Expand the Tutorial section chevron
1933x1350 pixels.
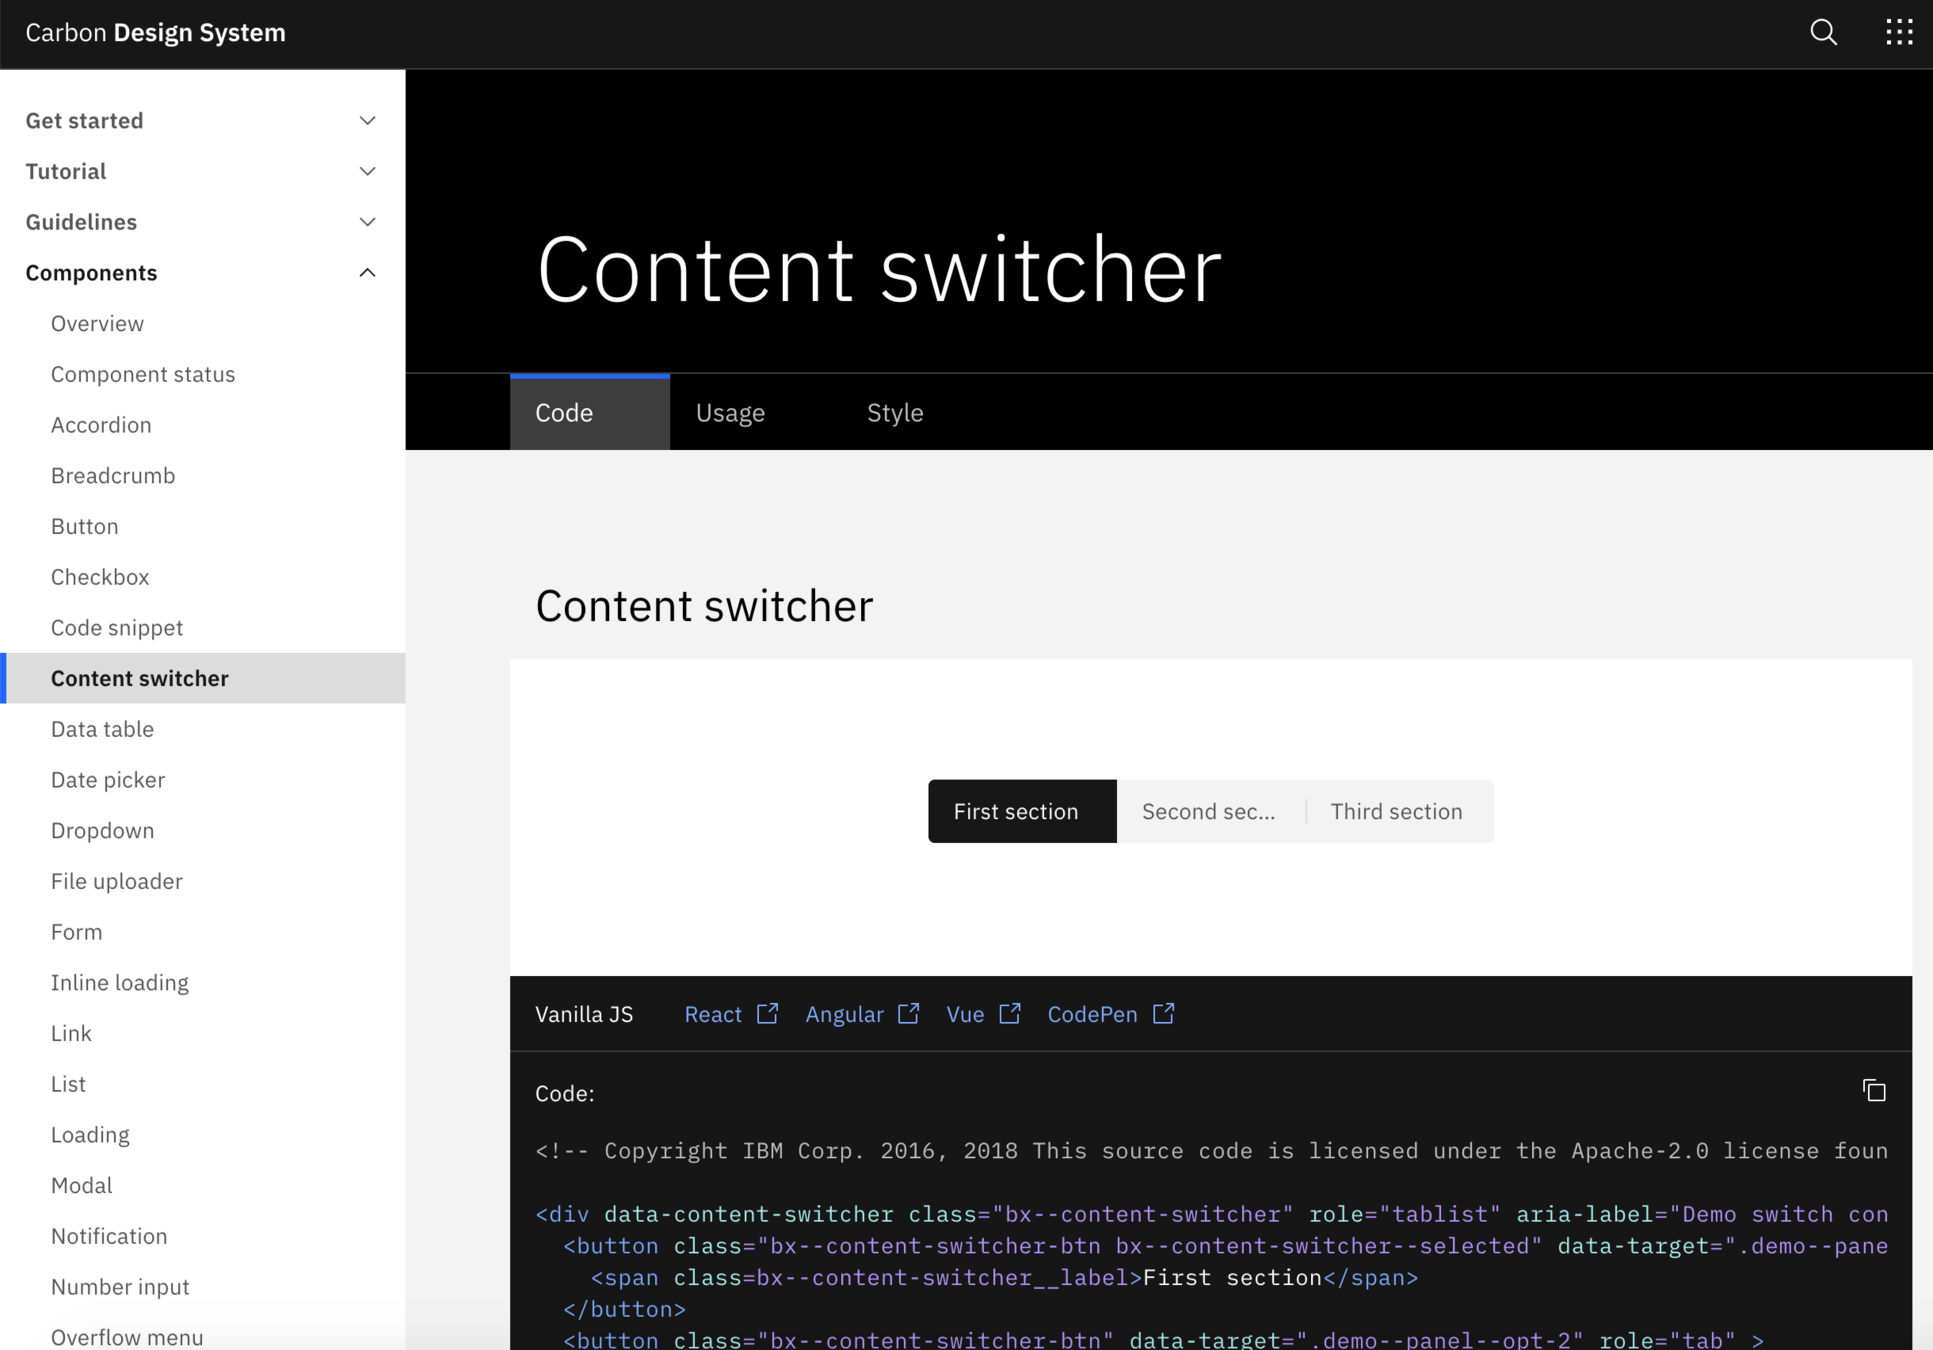point(367,172)
